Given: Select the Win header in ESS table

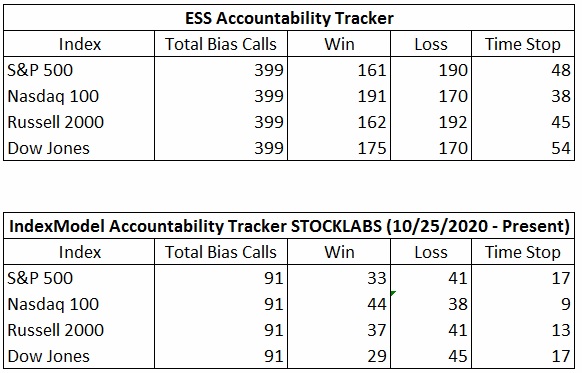Looking at the screenshot, I should click(x=339, y=44).
